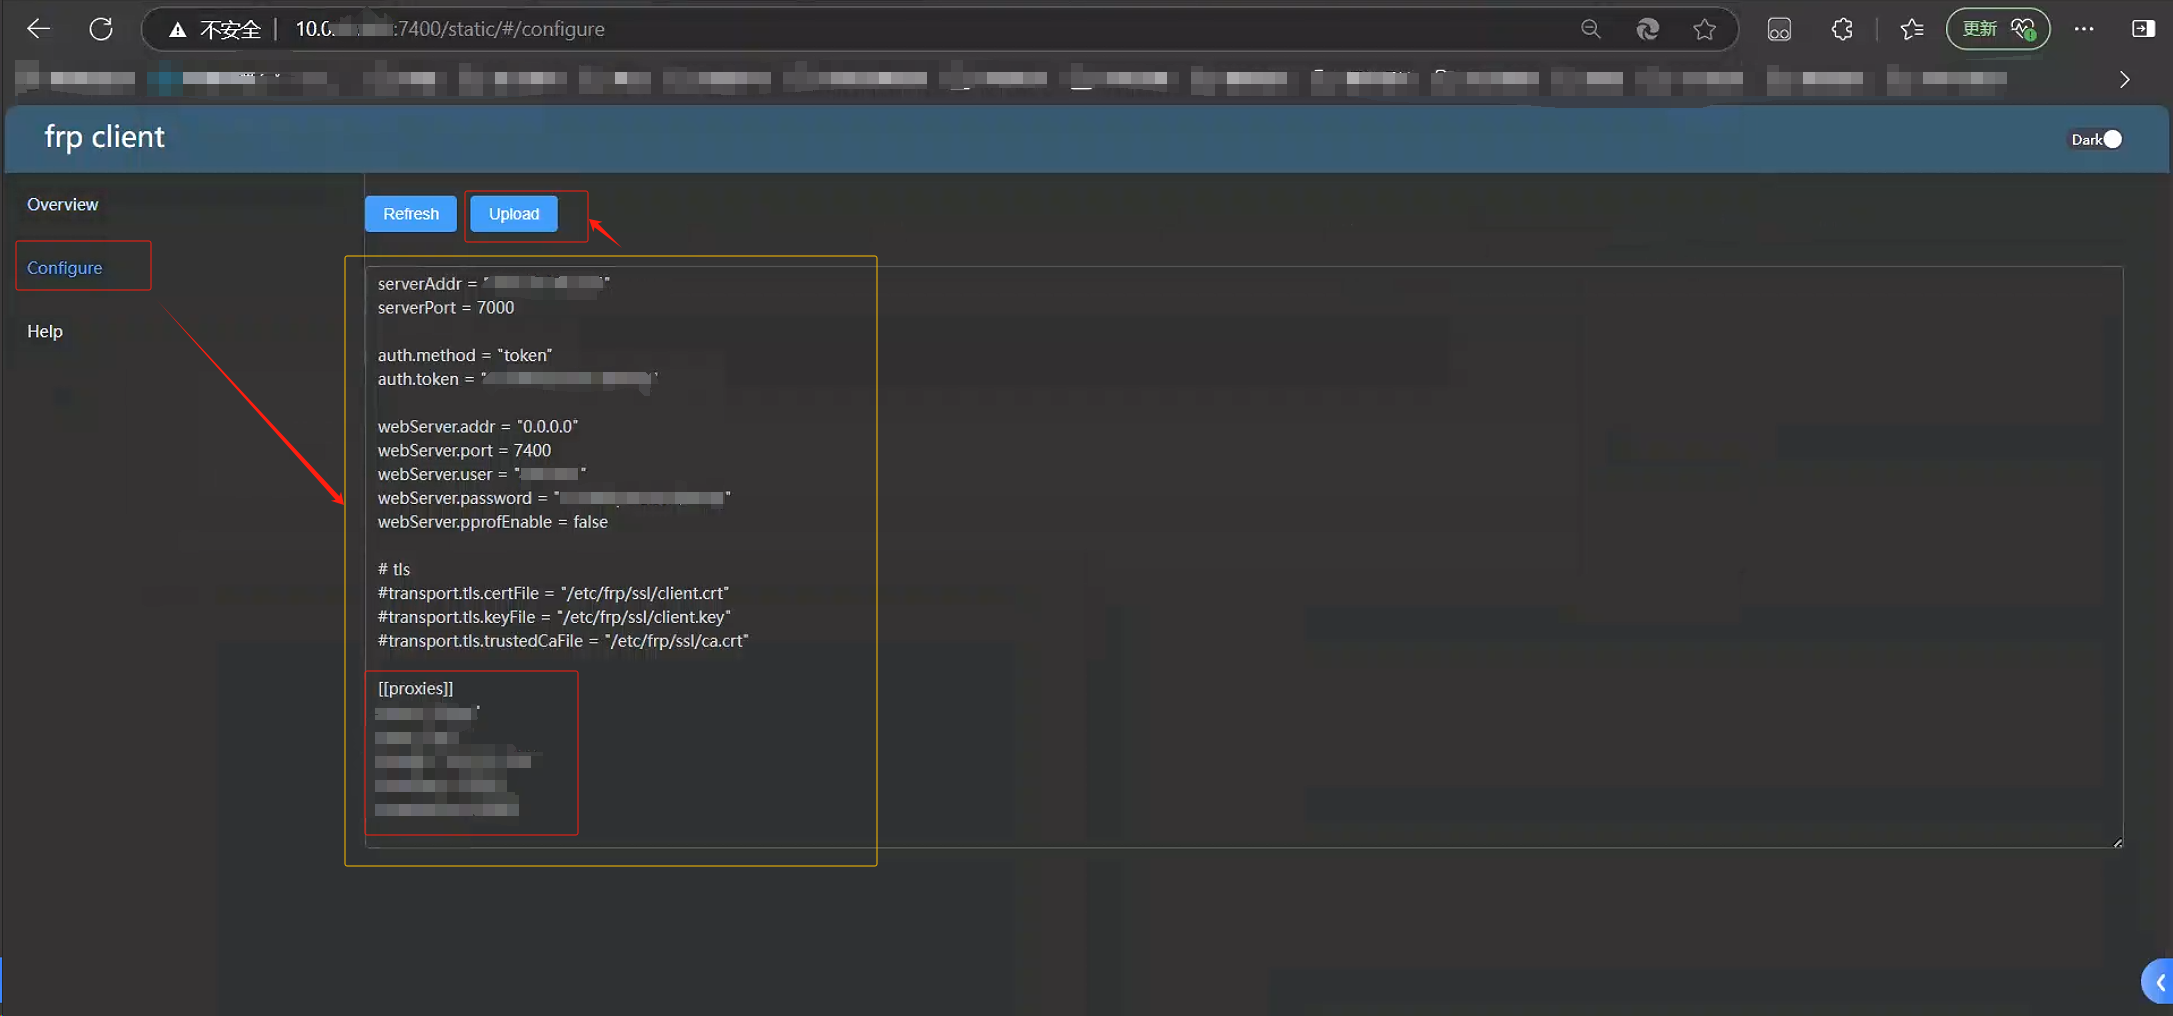Toggle the Dark mode switch

(x=2110, y=139)
